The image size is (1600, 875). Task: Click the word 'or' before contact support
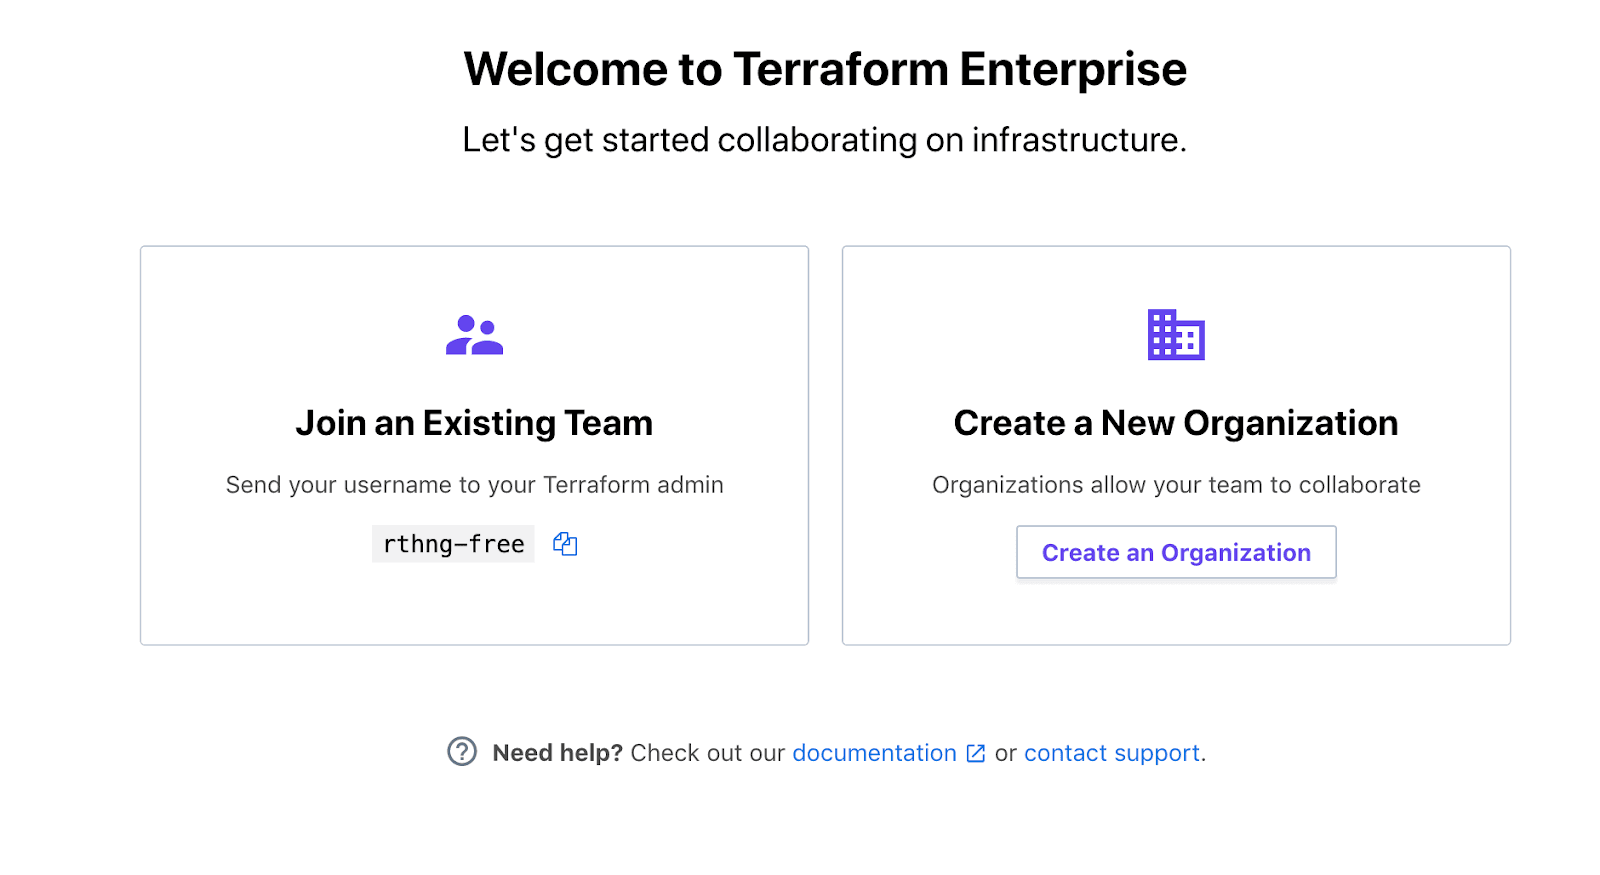tap(1005, 753)
